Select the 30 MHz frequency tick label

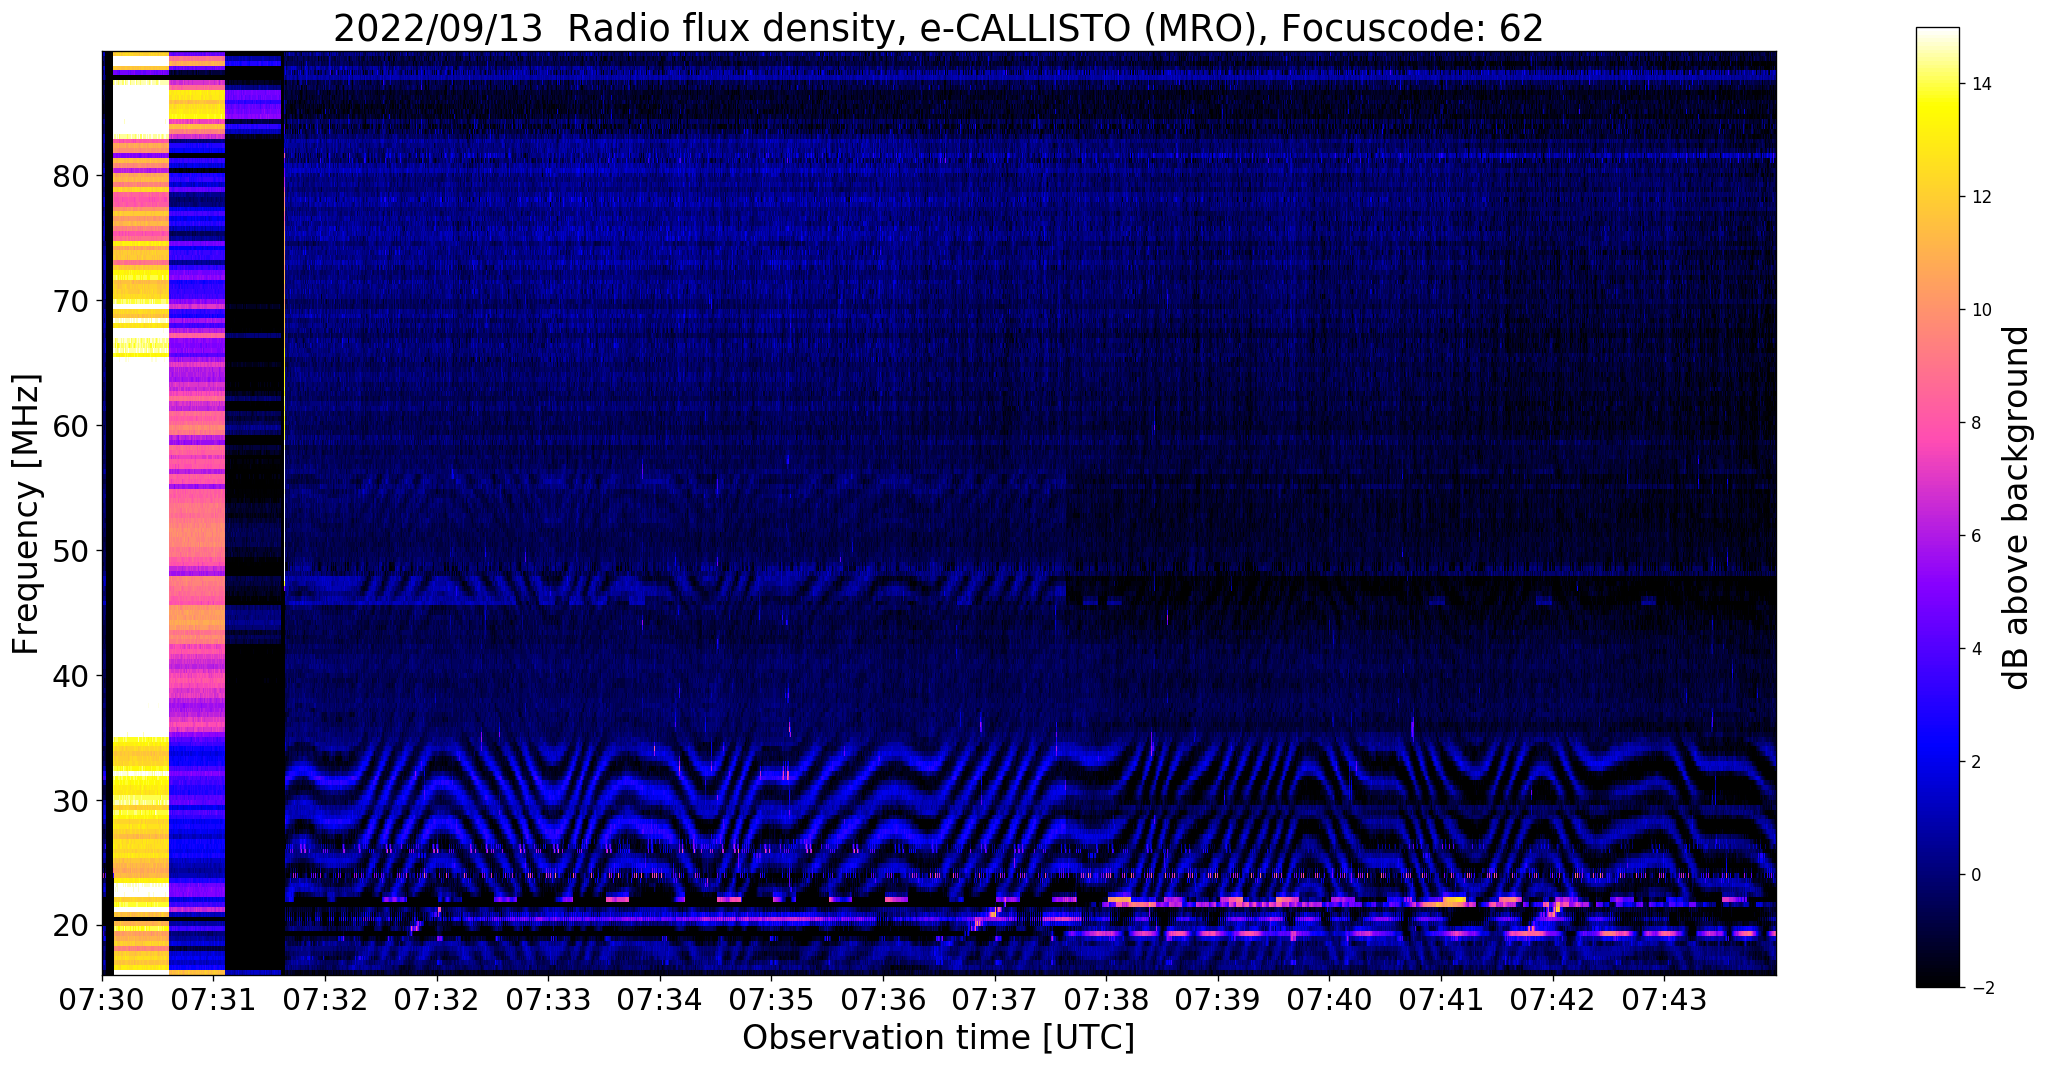[x=71, y=801]
